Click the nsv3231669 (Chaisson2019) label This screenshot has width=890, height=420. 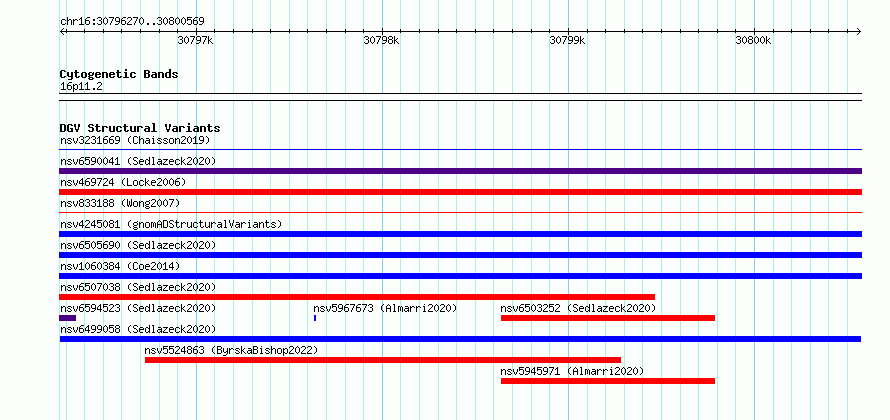click(x=135, y=140)
